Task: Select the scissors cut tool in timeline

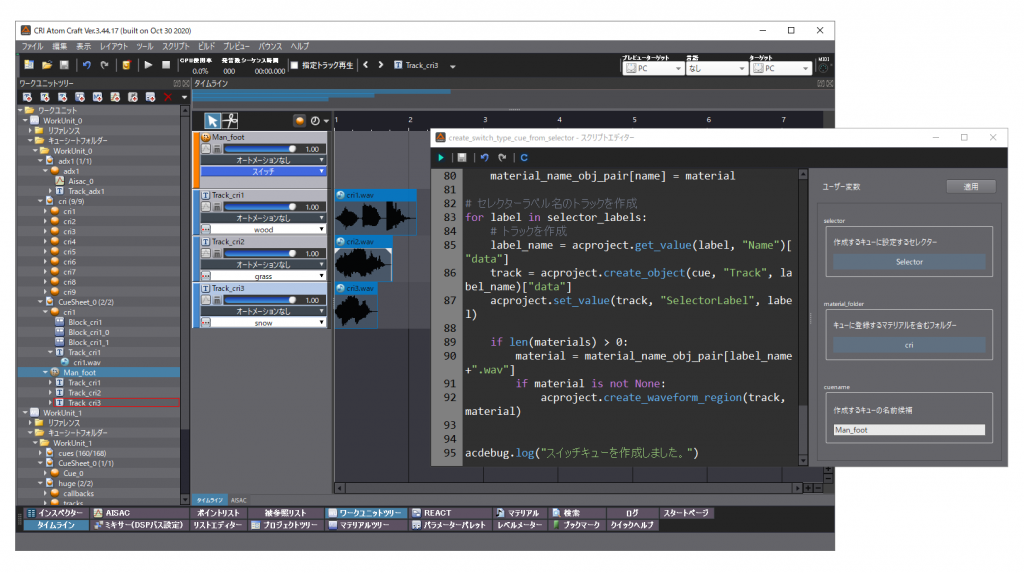Action: point(230,120)
